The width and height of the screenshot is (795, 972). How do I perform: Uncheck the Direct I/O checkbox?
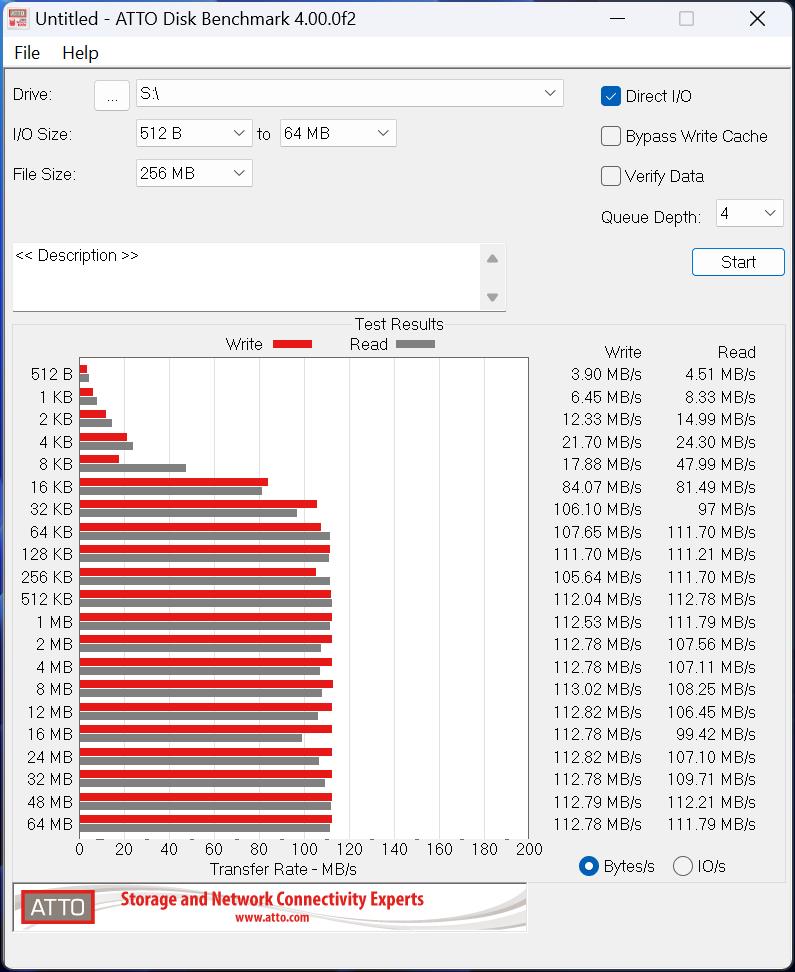pyautogui.click(x=611, y=96)
